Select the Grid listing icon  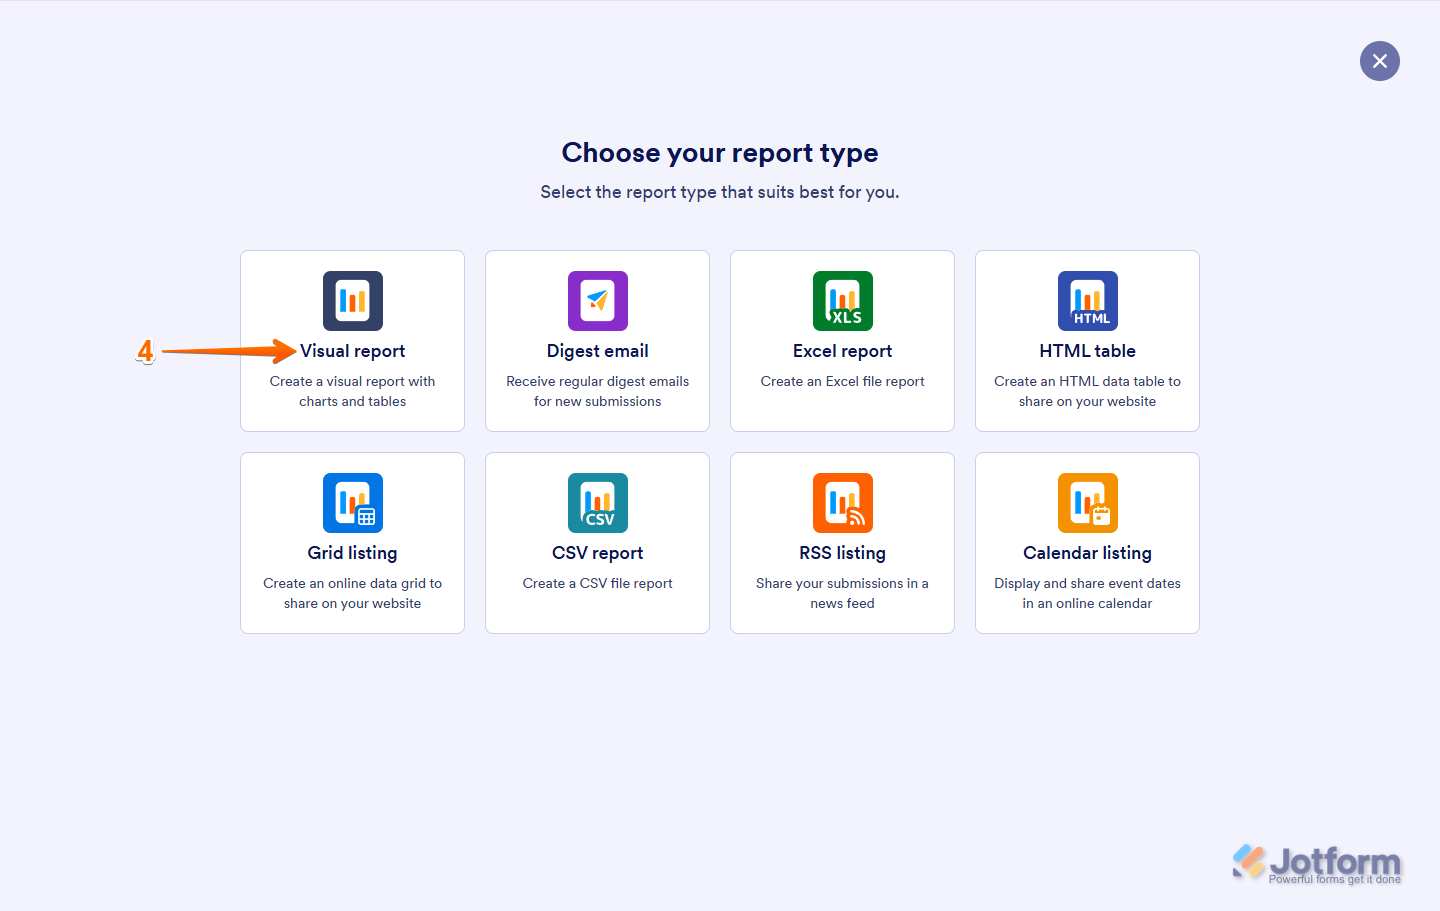[352, 502]
